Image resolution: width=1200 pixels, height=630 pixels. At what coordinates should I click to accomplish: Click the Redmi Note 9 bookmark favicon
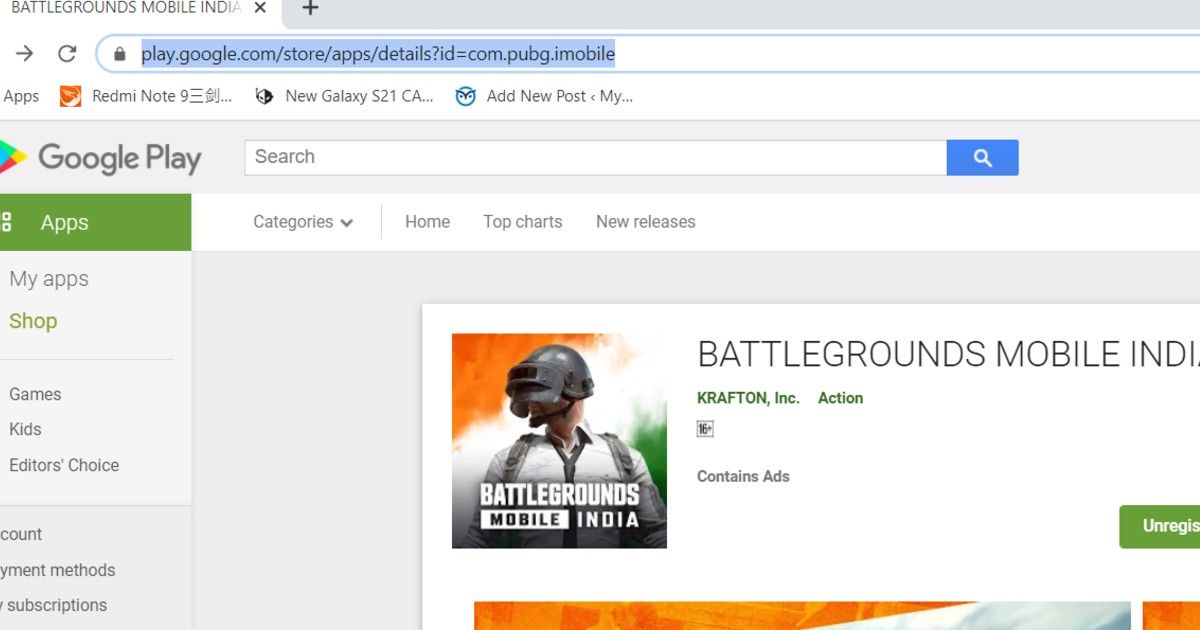pos(70,96)
